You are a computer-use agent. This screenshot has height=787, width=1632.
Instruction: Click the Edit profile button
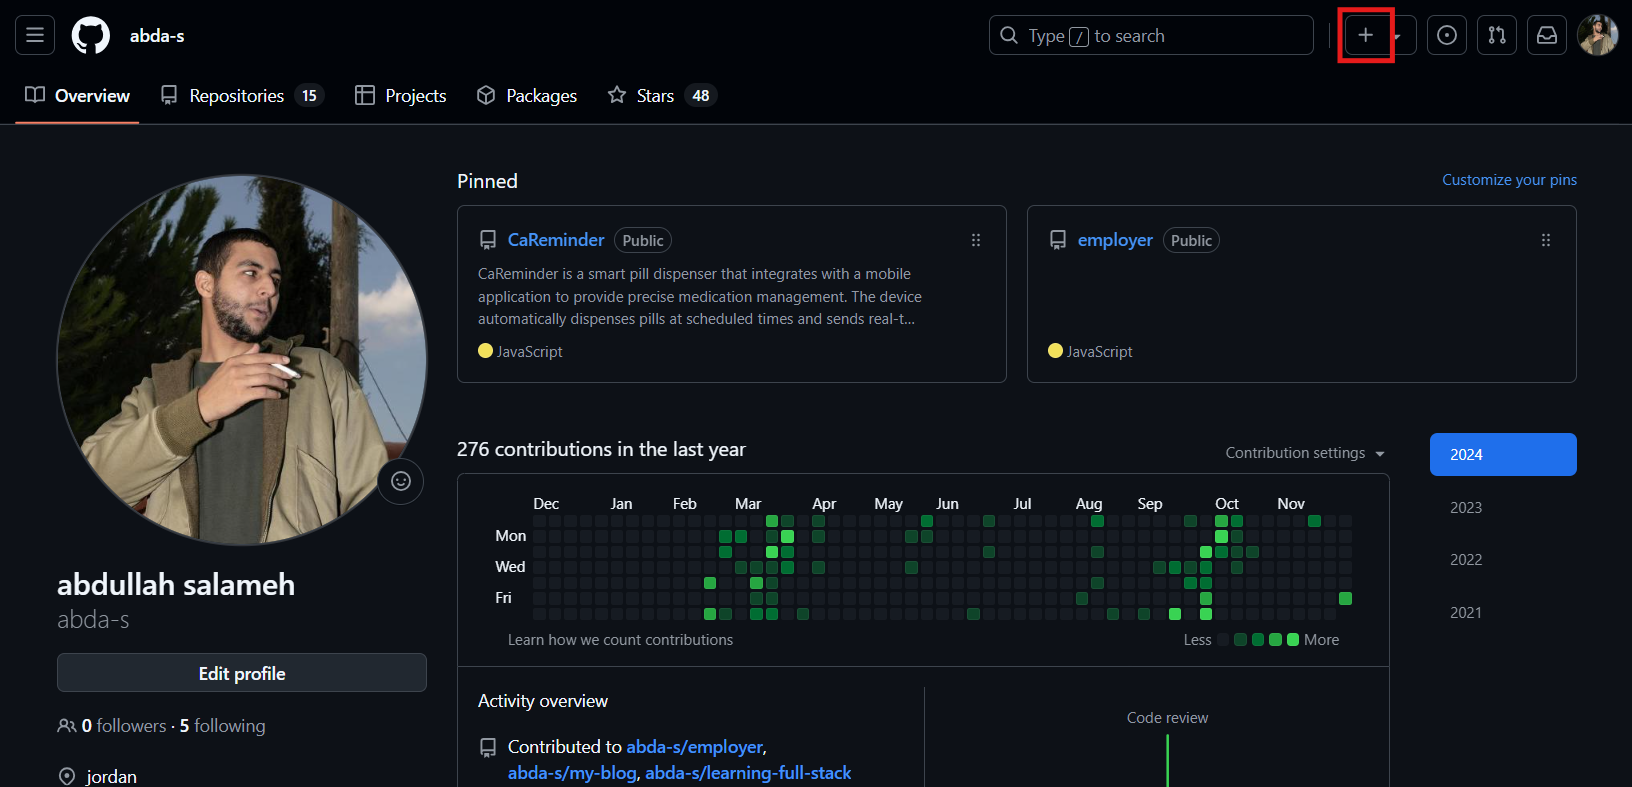242,673
